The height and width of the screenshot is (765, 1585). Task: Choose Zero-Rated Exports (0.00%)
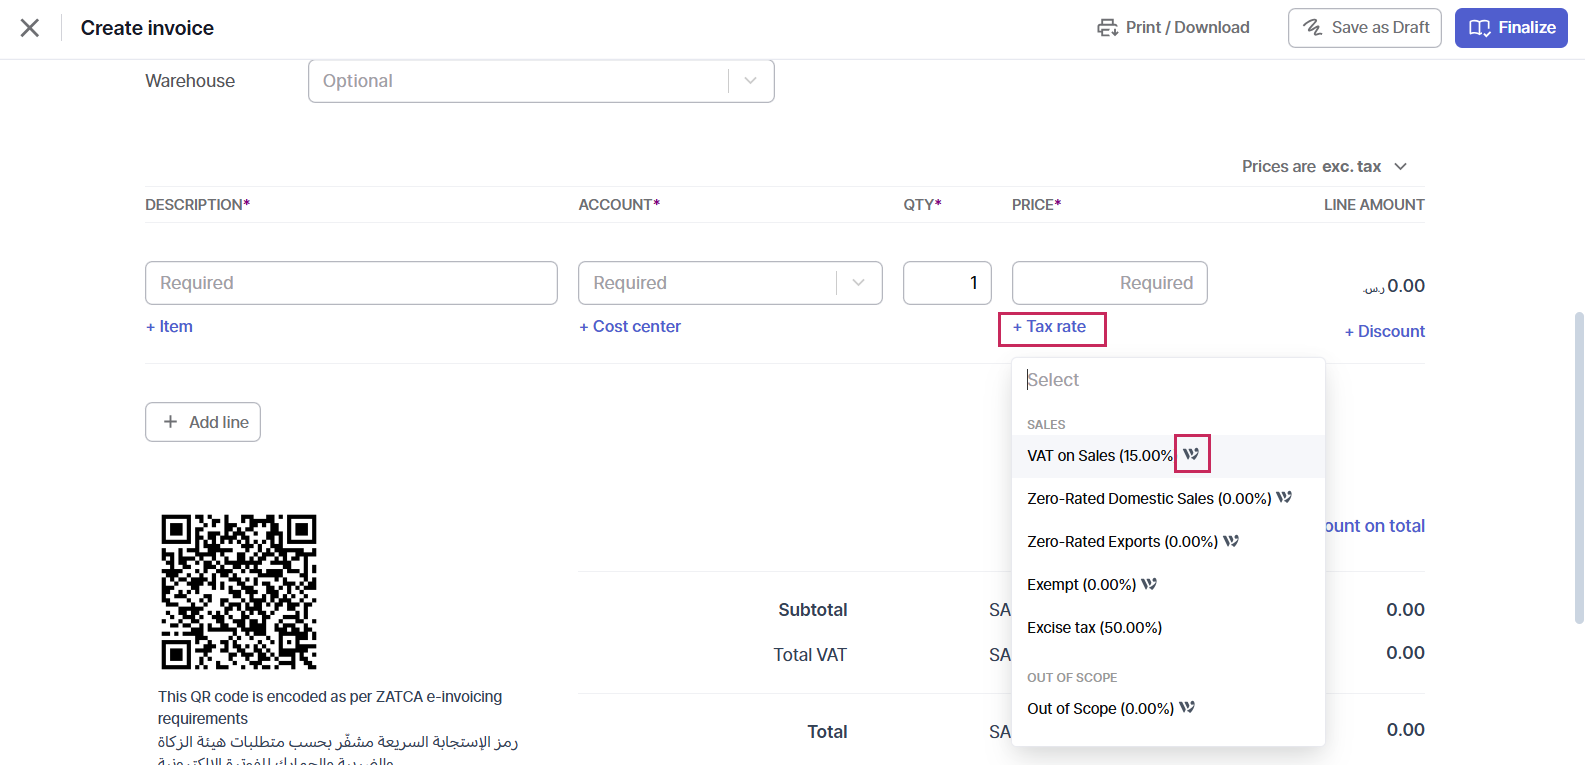[x=1168, y=542]
